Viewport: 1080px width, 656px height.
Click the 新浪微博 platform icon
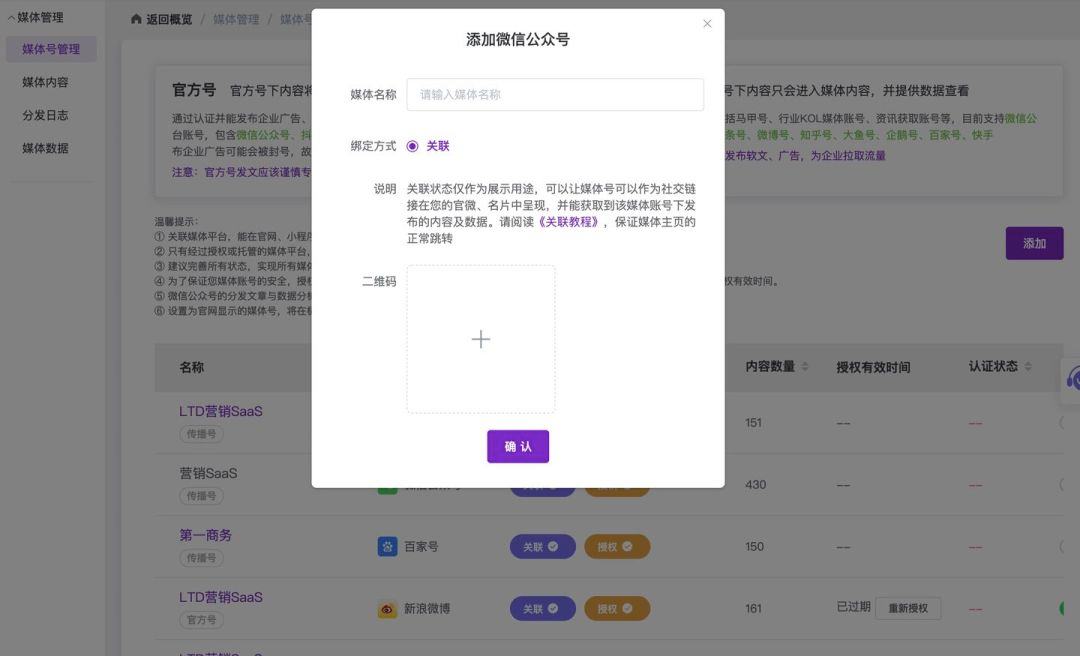coord(387,609)
